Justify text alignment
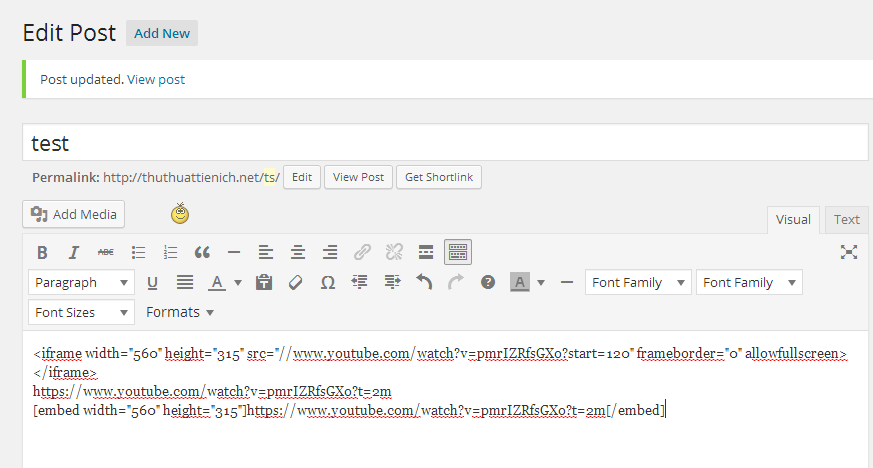This screenshot has height=468, width=873. pos(185,283)
